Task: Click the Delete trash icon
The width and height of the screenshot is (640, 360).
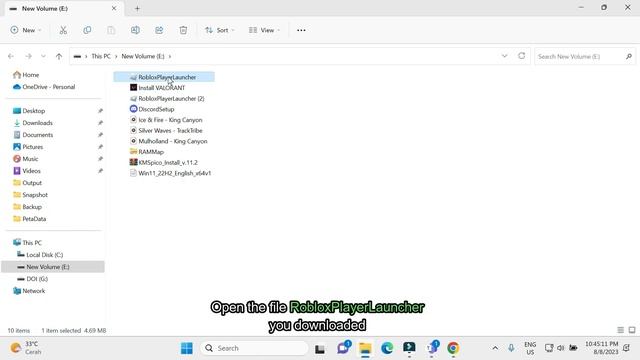Action: click(x=183, y=30)
